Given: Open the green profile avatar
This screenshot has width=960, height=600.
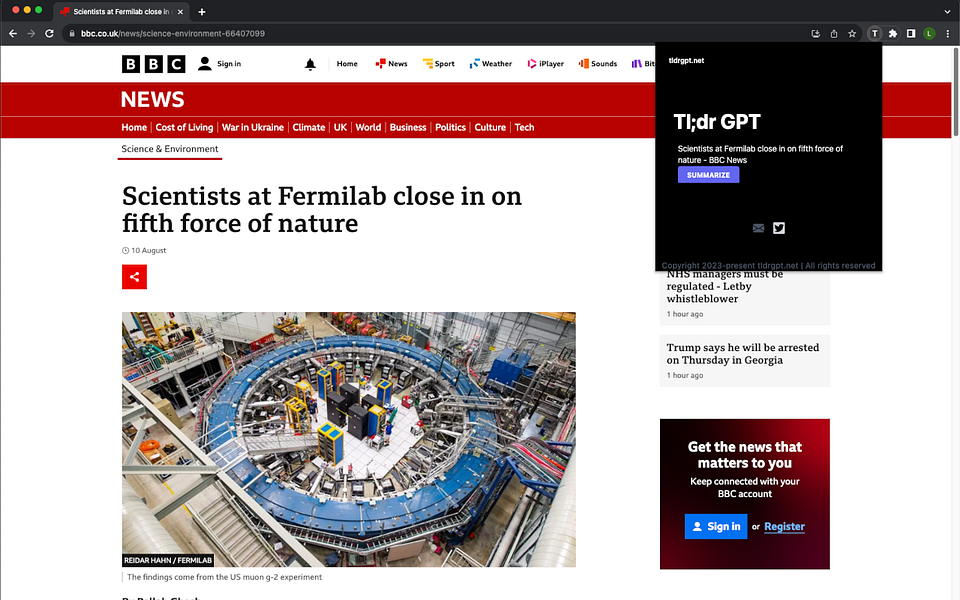Looking at the screenshot, I should click(929, 34).
